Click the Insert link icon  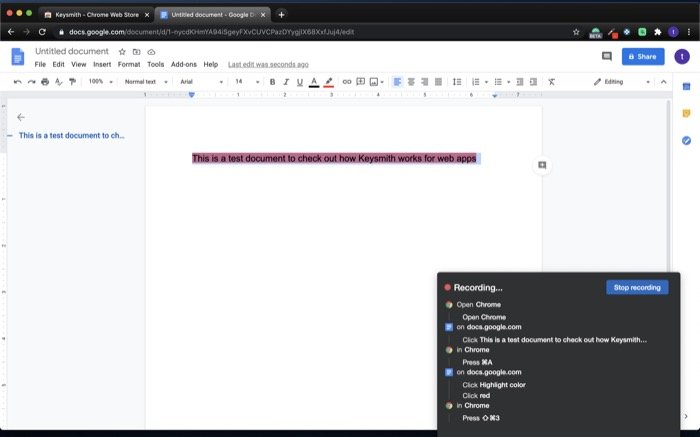tap(347, 82)
